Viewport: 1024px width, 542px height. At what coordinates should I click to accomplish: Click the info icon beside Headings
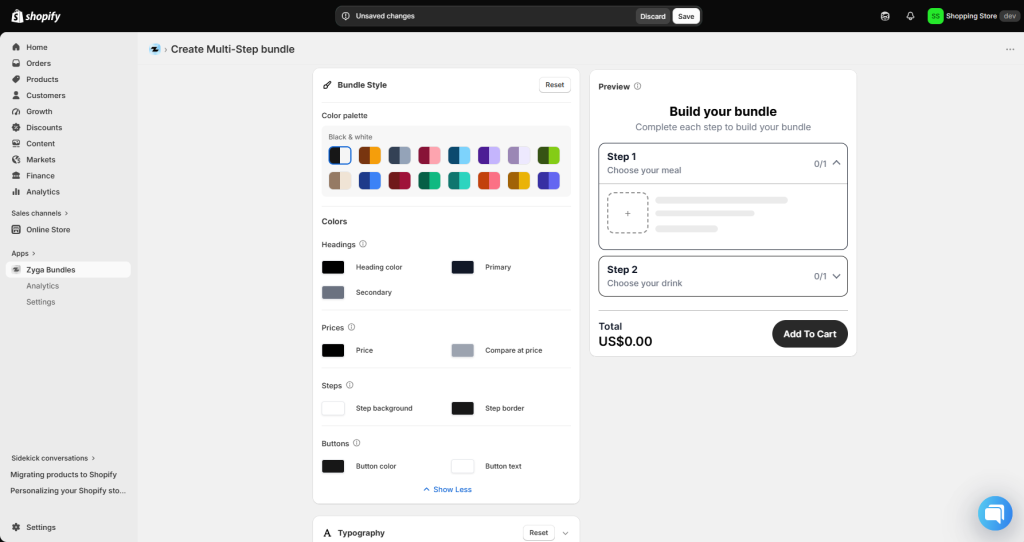(x=363, y=244)
